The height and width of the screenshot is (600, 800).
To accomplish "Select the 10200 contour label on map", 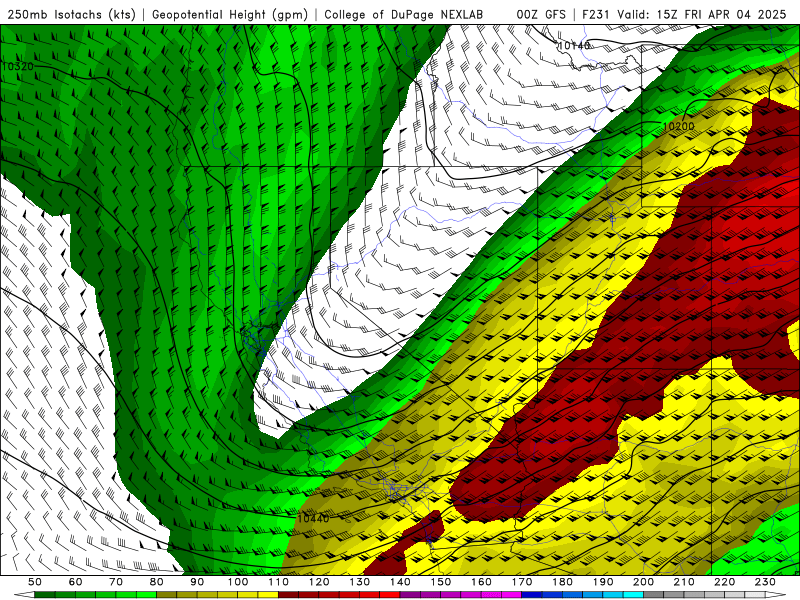I will click(x=679, y=126).
